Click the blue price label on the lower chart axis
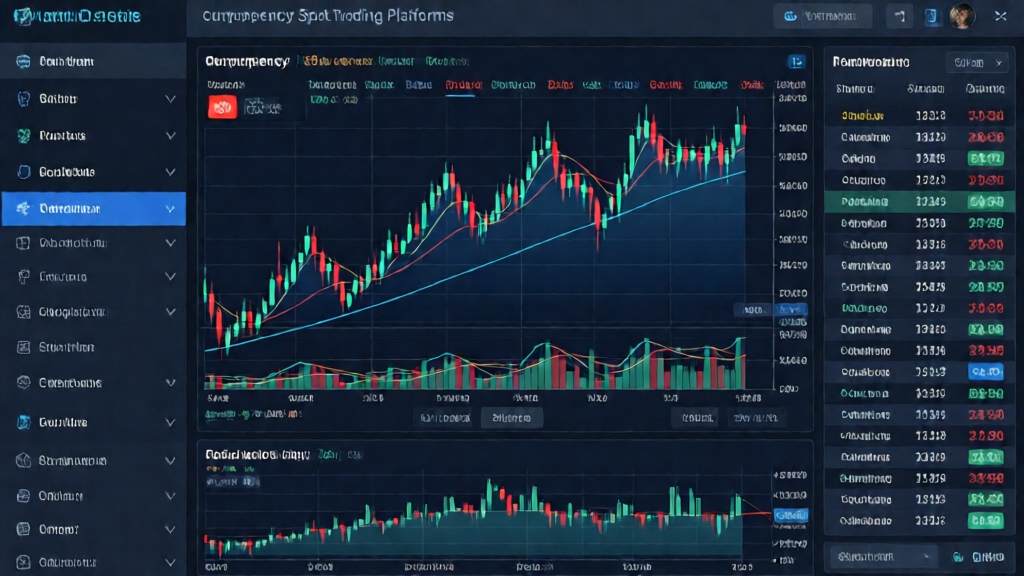This screenshot has height=576, width=1024. [x=791, y=515]
